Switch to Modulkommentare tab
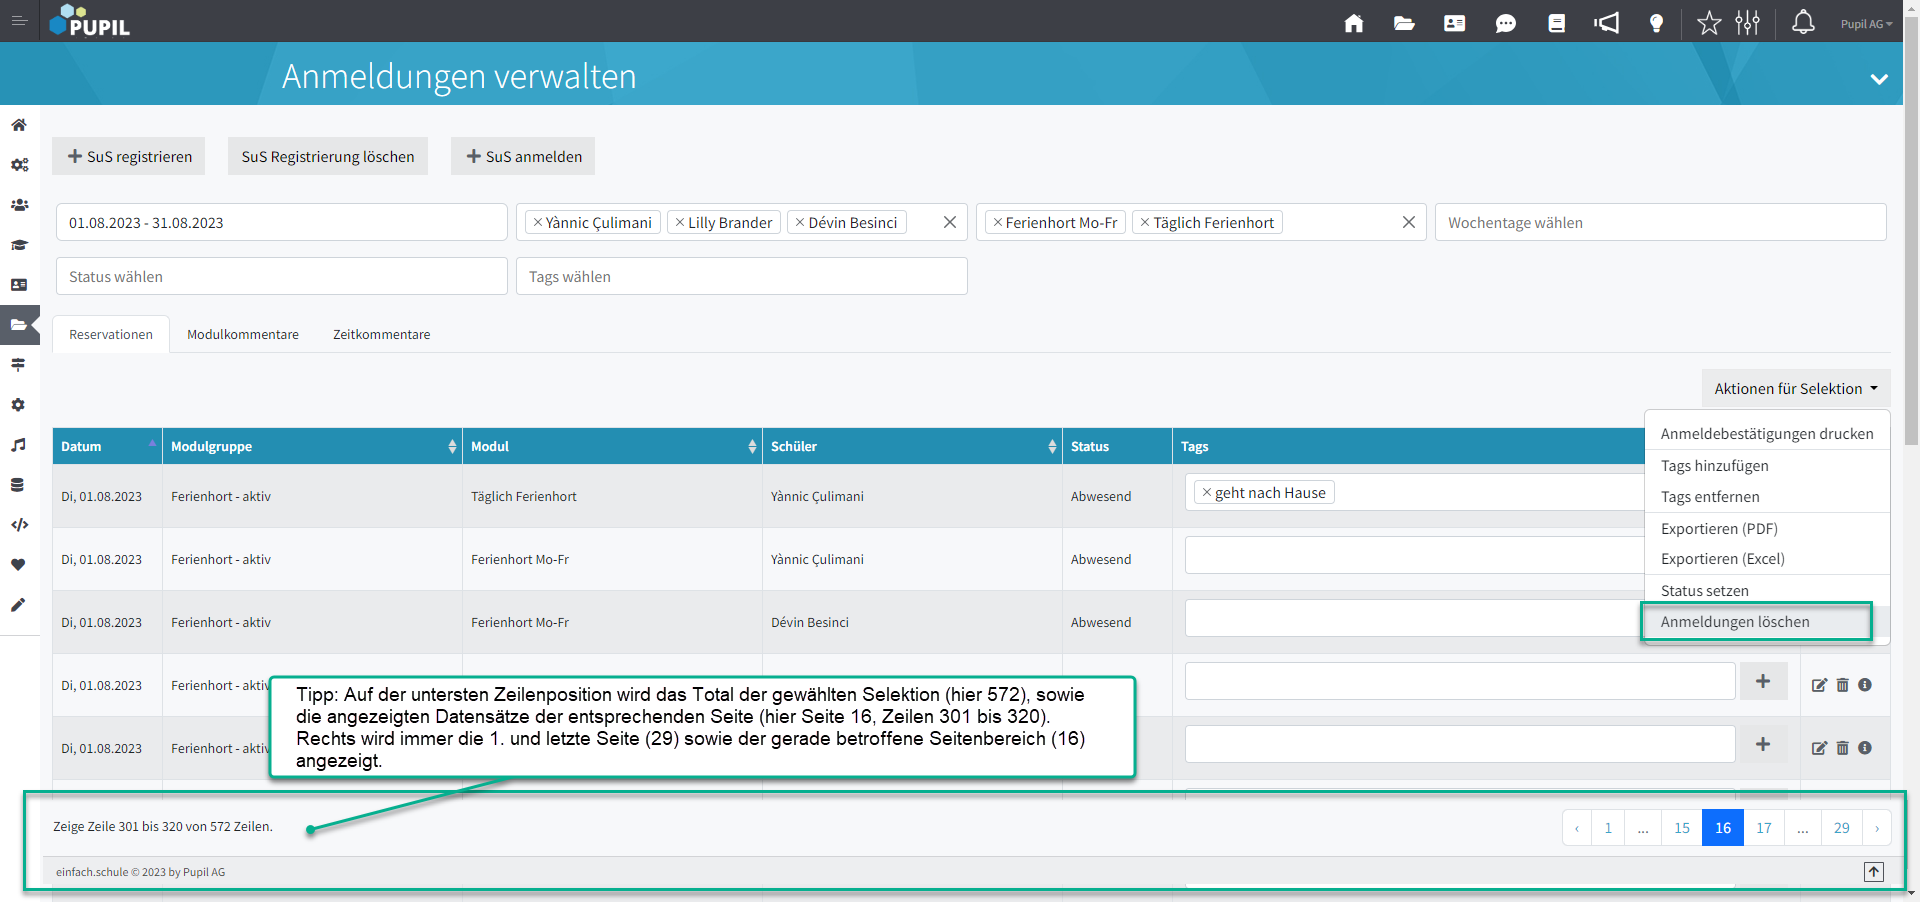1920x902 pixels. (243, 334)
